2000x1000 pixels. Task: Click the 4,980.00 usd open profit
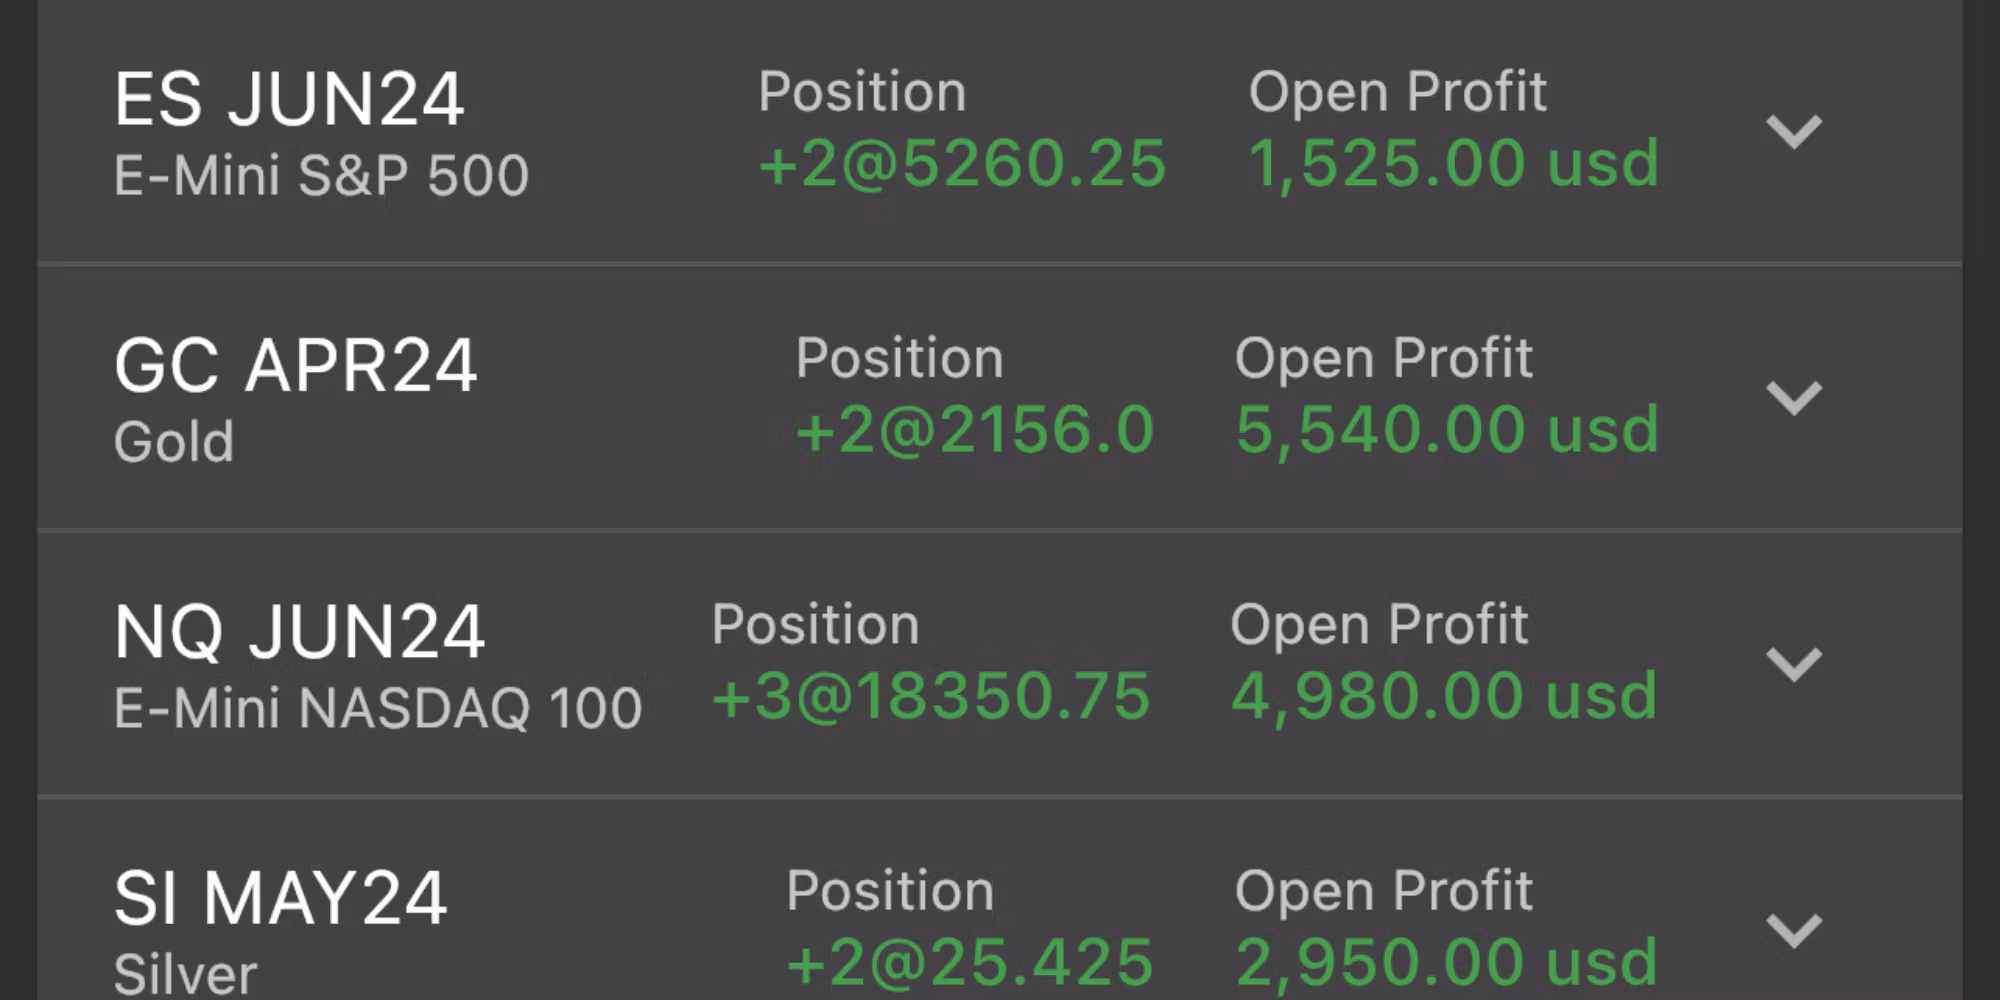(1444, 696)
